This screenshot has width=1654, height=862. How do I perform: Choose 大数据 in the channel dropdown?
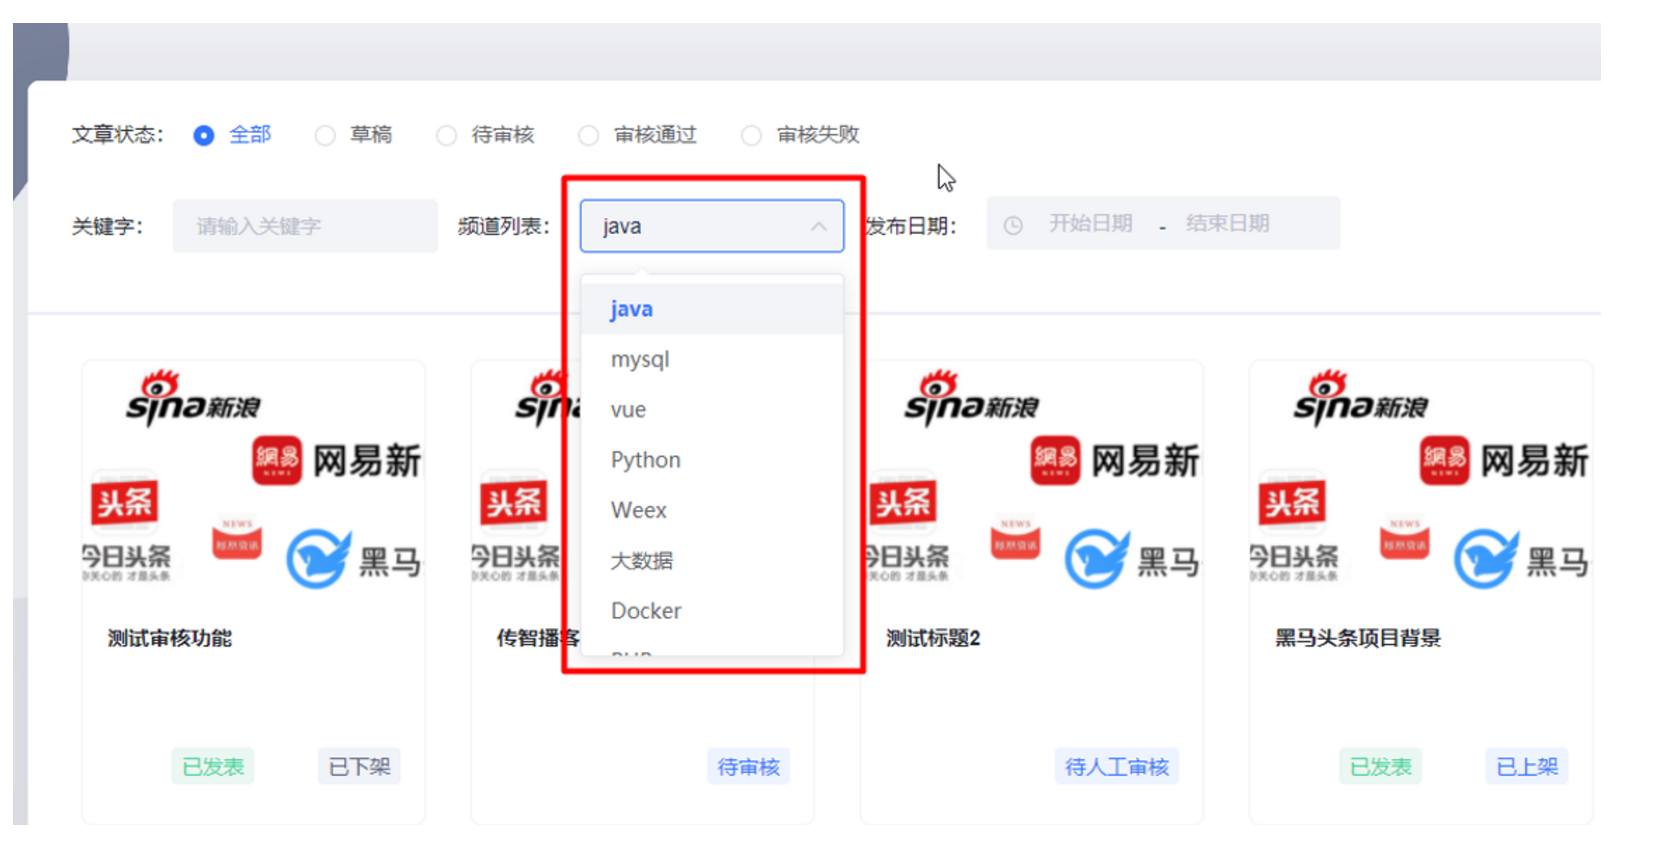tap(712, 560)
